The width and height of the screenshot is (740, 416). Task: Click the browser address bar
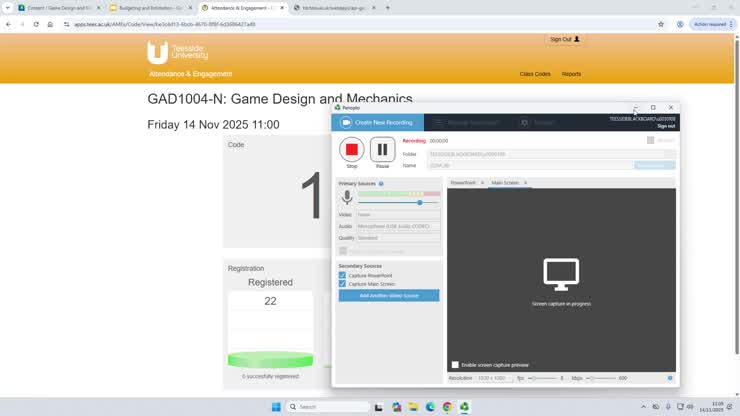pos(359,24)
